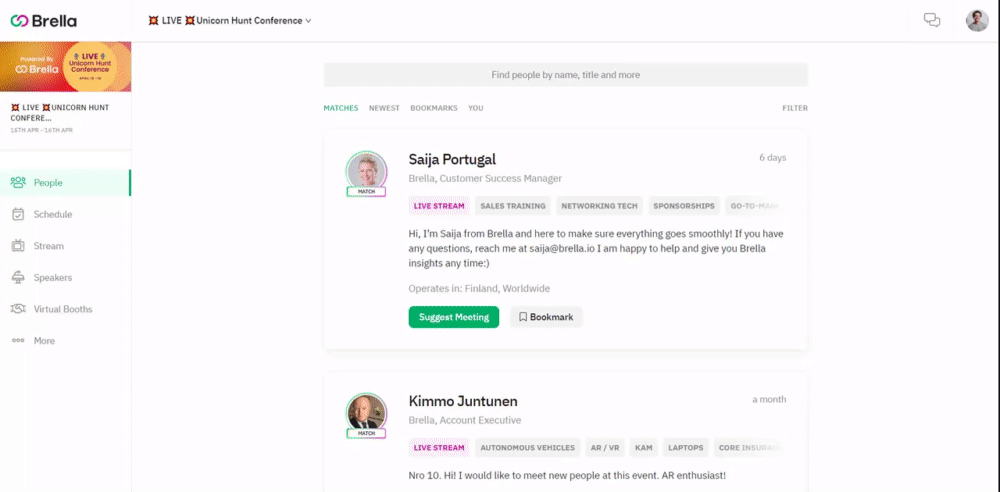Expand the Unicorn Hunt Conference event dropdown

(230, 20)
